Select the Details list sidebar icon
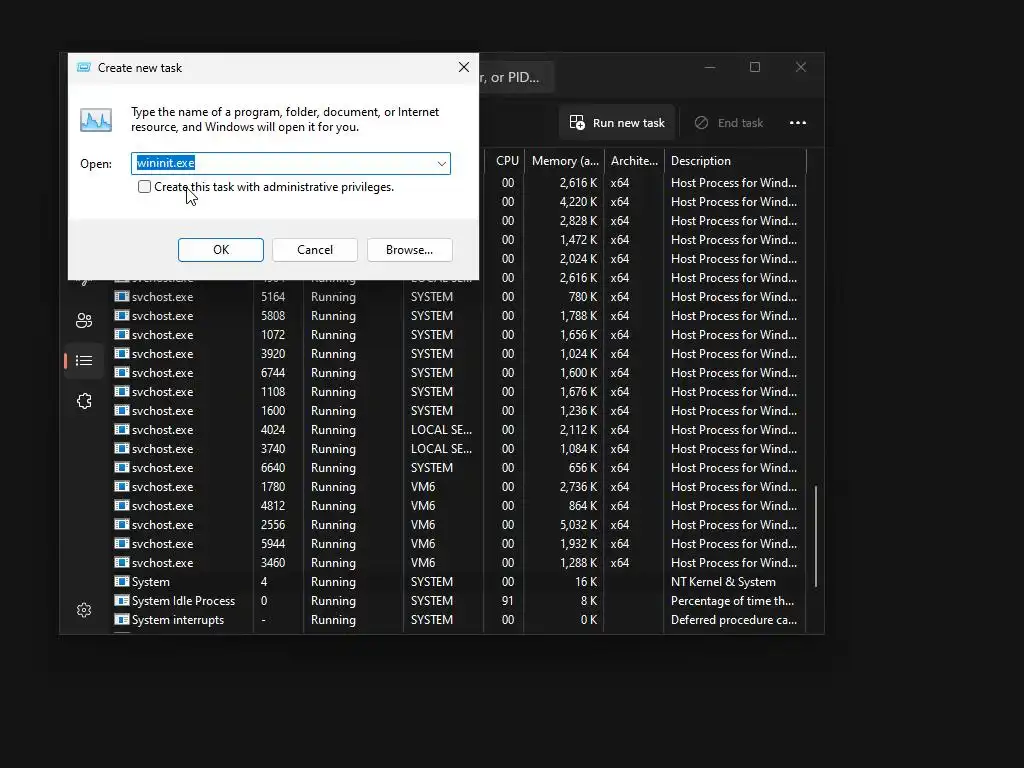 pyautogui.click(x=84, y=360)
